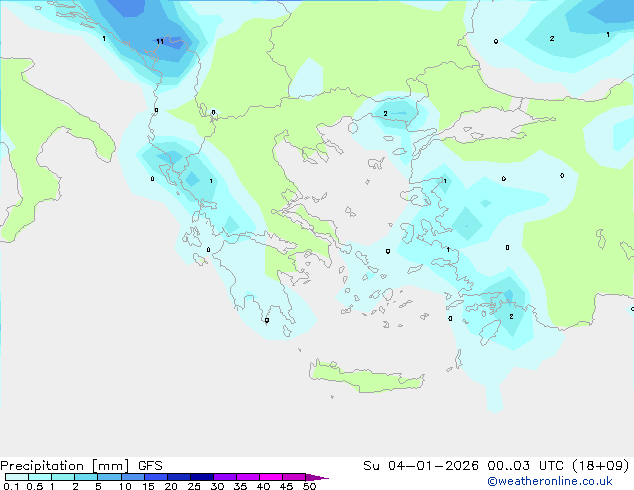Image resolution: width=634 pixels, height=490 pixels.
Task: Select the 0.1–0.5 mm legend swatch
Action: 17,477
